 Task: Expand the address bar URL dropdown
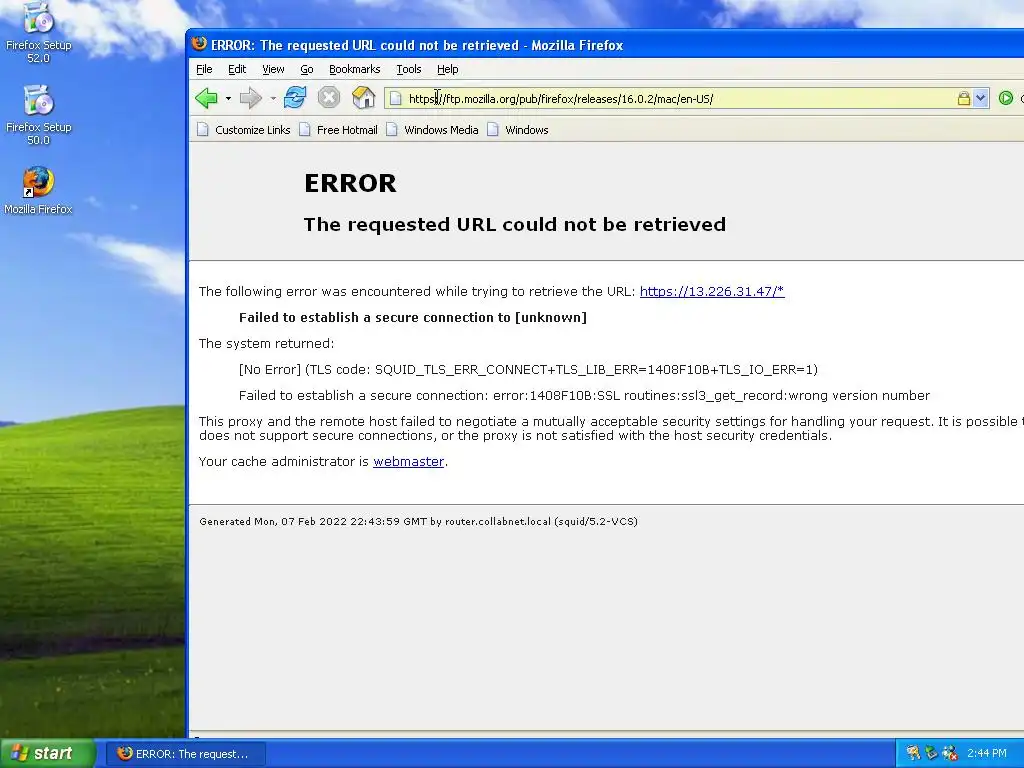click(x=980, y=99)
